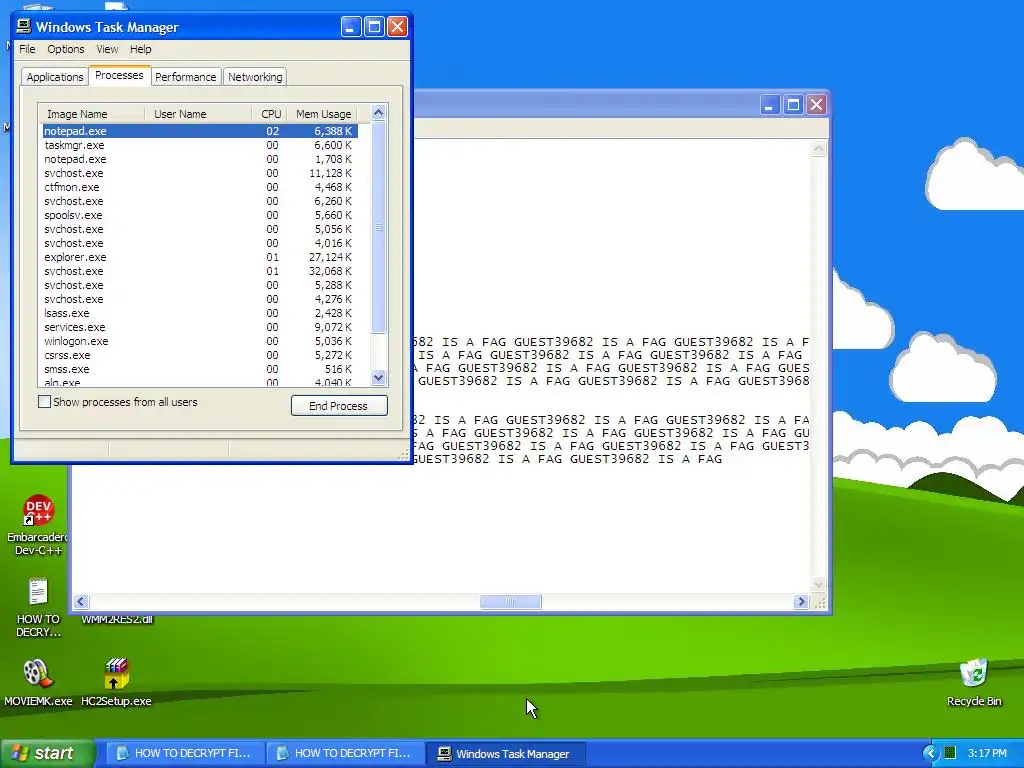
Task: Select the lsass.exe process row
Action: [200, 313]
